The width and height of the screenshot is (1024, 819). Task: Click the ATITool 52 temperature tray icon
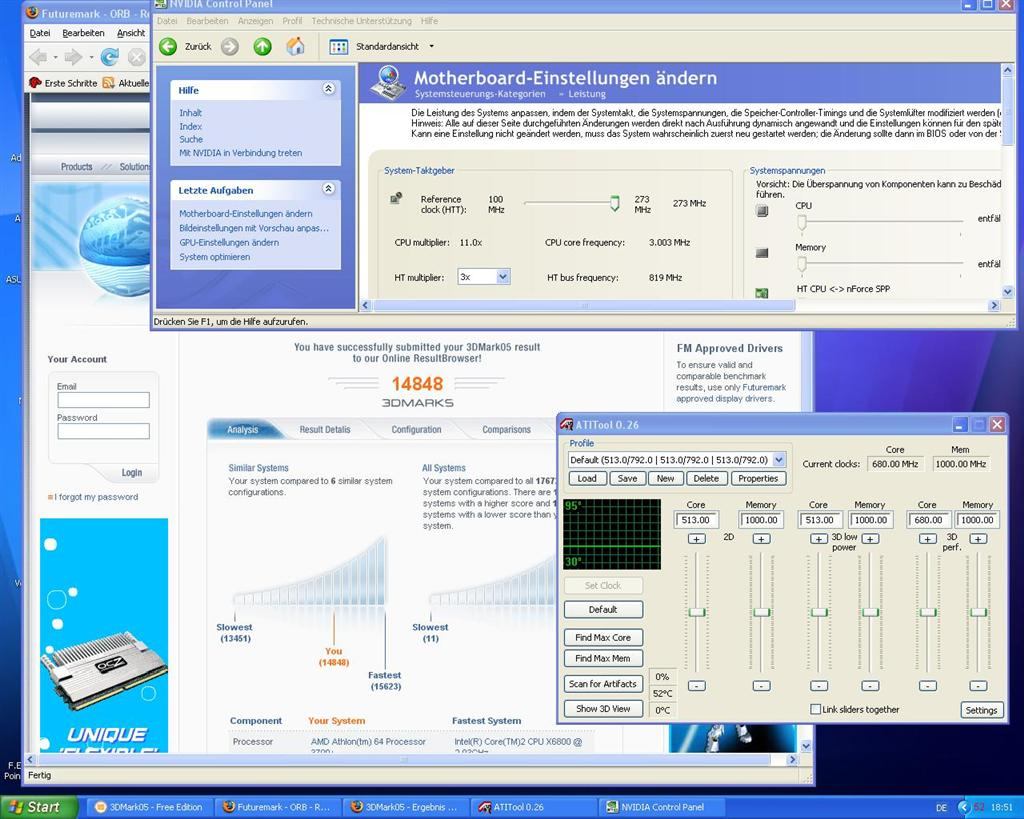coord(978,808)
